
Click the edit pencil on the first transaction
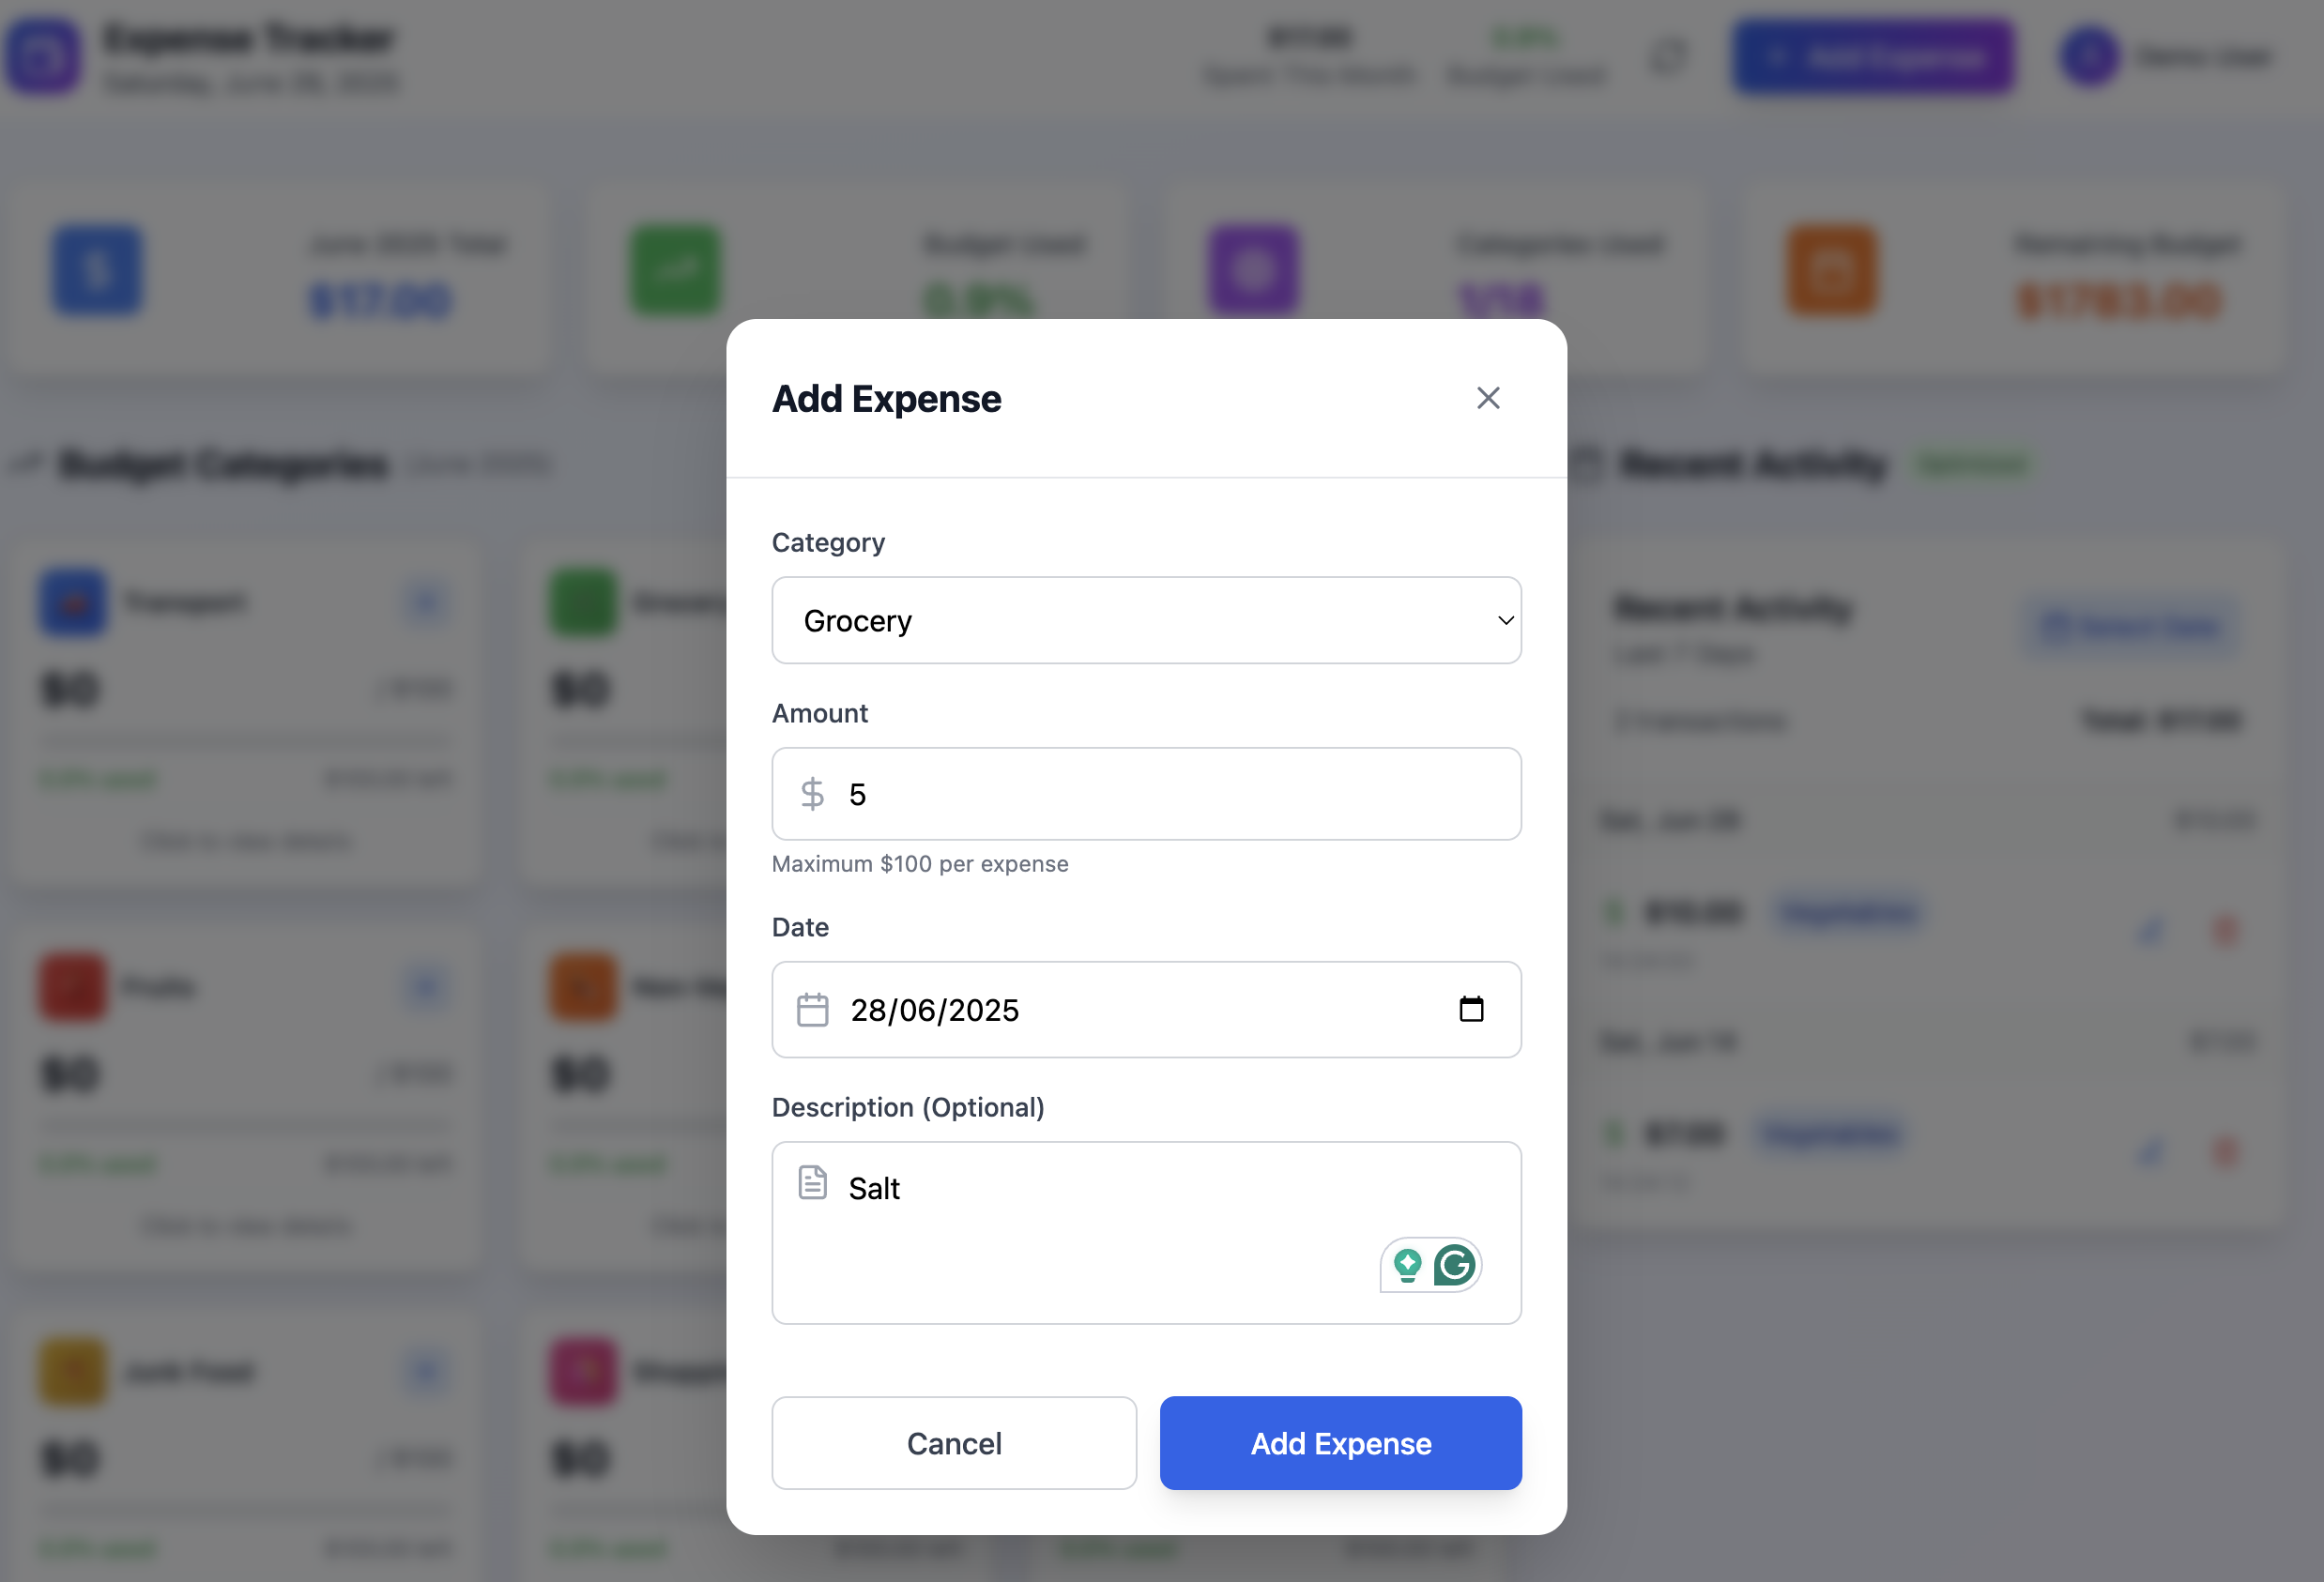2150,930
